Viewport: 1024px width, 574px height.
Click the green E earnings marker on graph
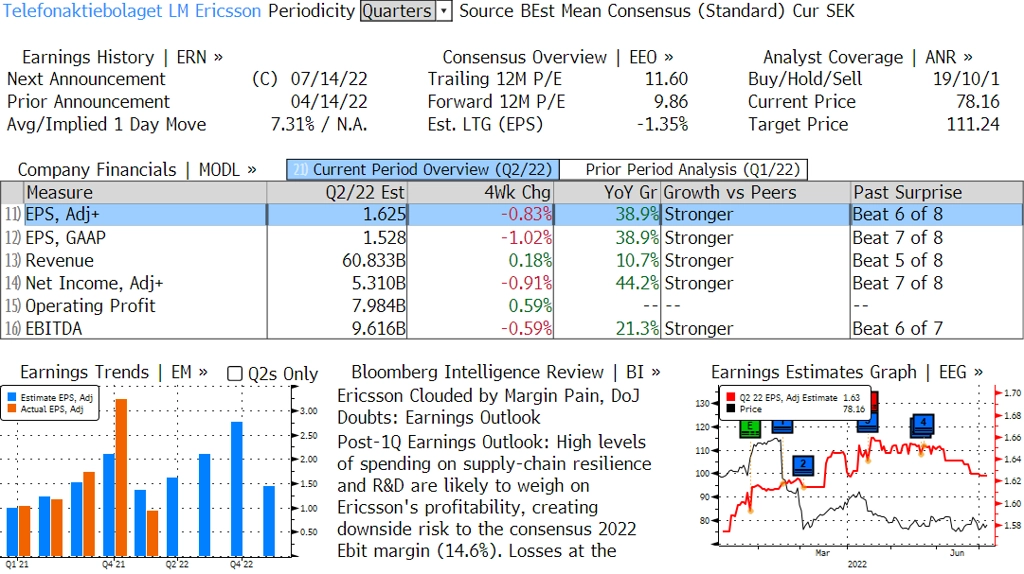click(750, 428)
